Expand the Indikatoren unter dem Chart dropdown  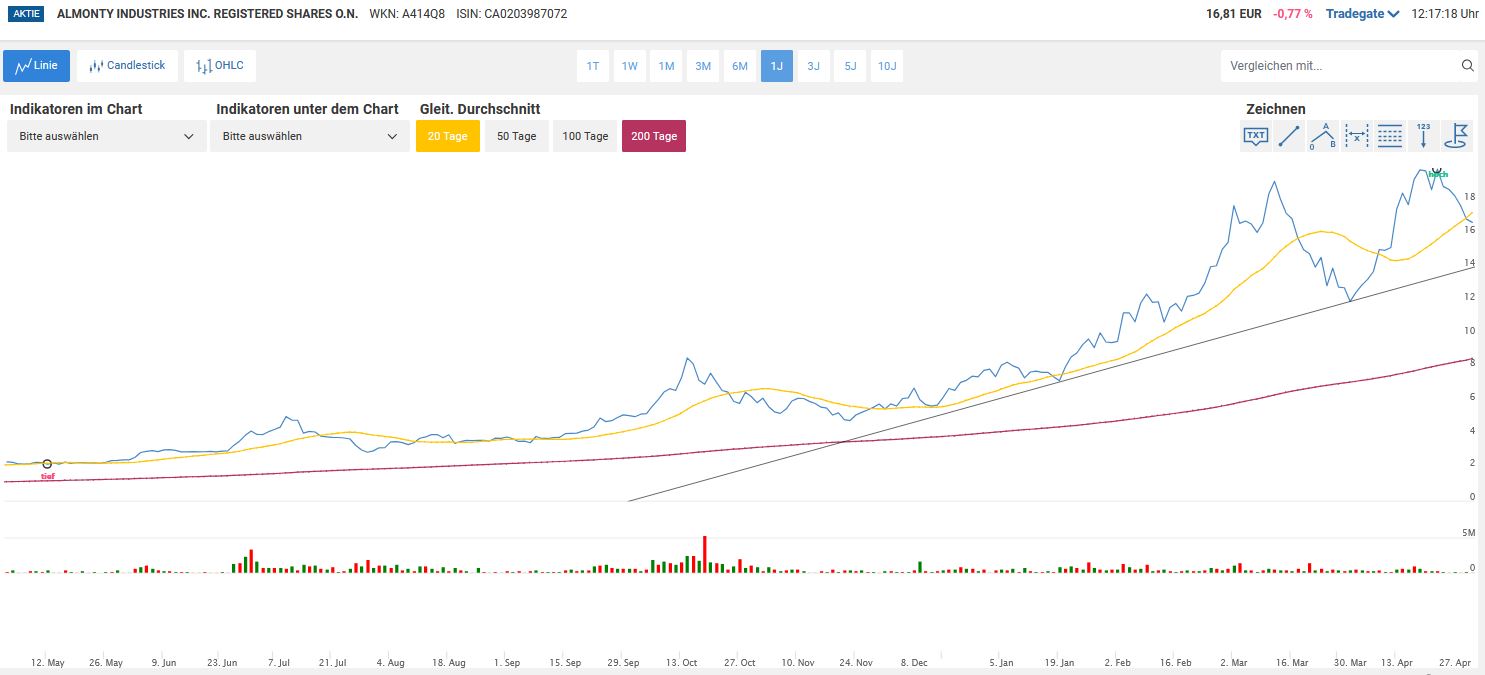tap(310, 136)
